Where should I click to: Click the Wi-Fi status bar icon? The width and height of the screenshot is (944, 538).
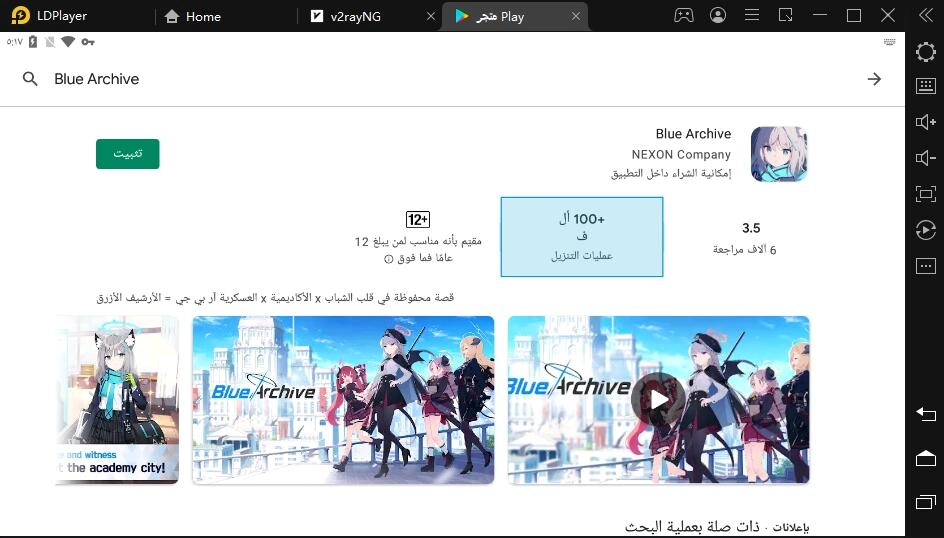point(68,42)
